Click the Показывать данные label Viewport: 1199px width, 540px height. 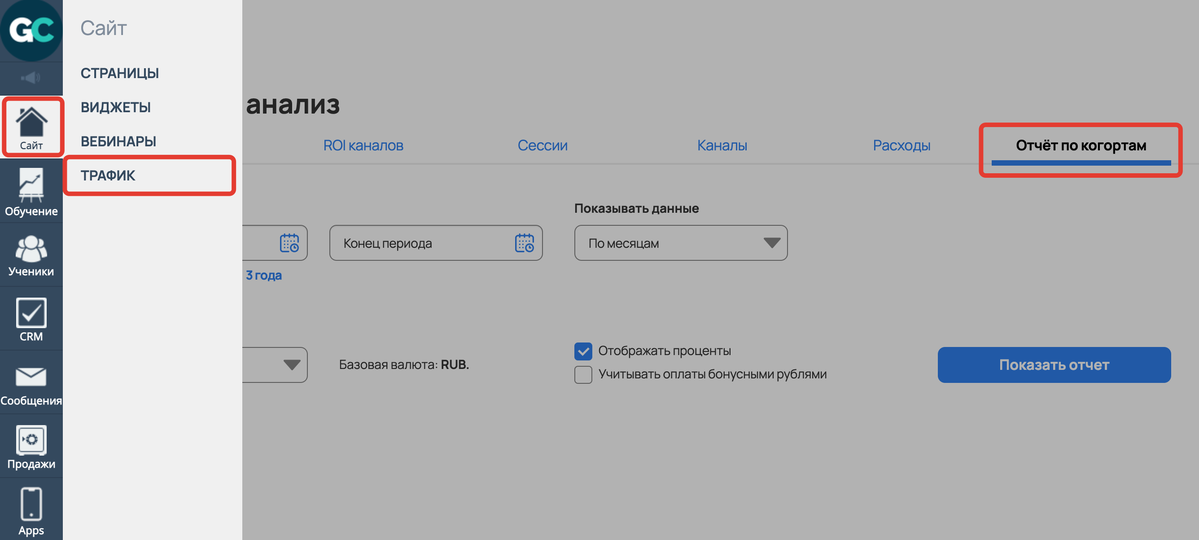pos(636,208)
